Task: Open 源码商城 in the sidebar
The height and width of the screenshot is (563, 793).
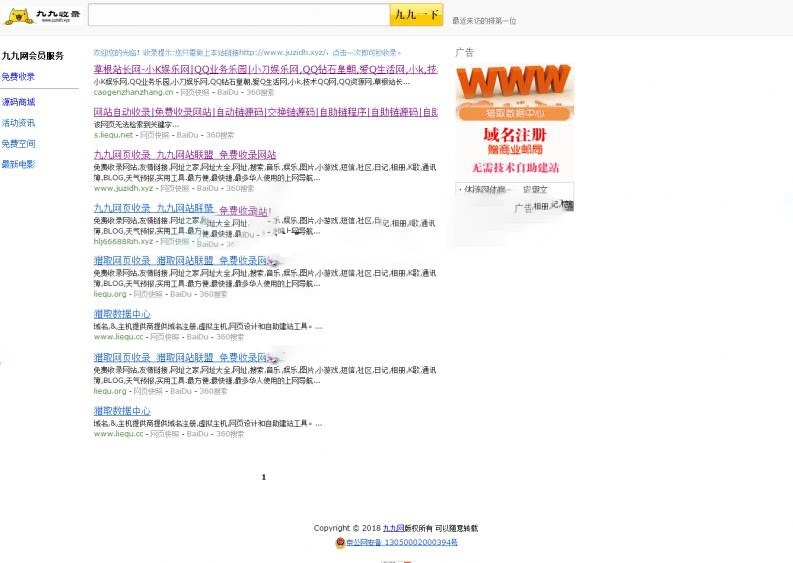Action: [18, 102]
